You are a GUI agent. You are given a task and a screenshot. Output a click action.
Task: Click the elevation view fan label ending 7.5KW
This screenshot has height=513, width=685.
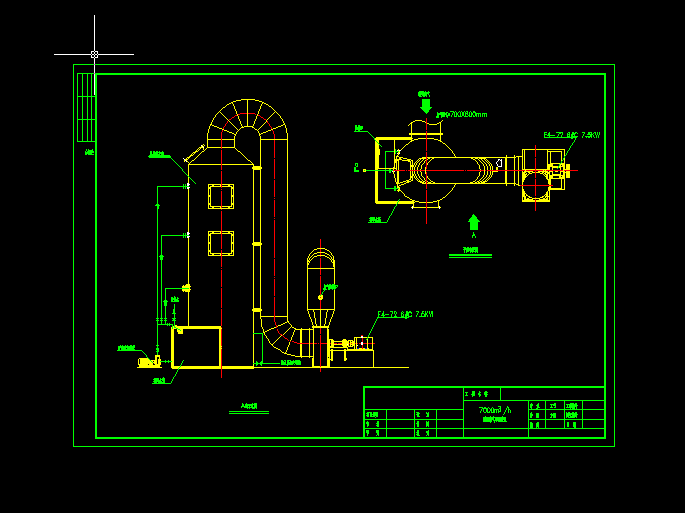pos(405,314)
